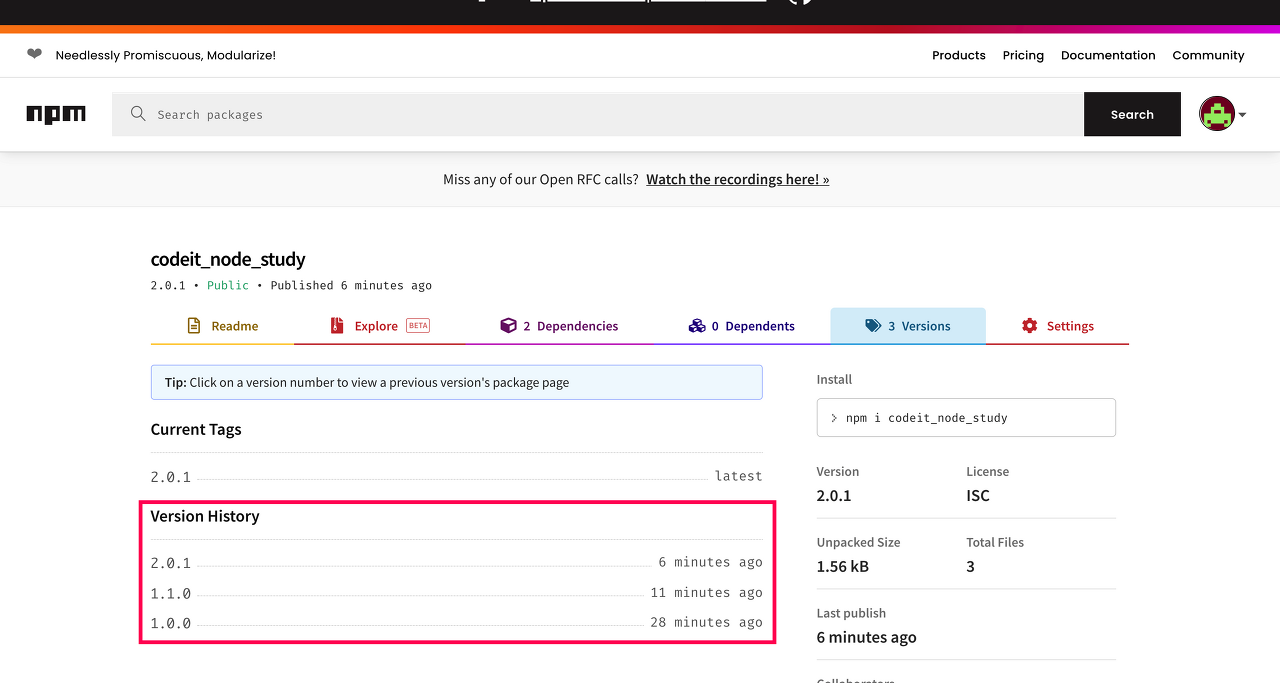Click the Public label

click(228, 285)
